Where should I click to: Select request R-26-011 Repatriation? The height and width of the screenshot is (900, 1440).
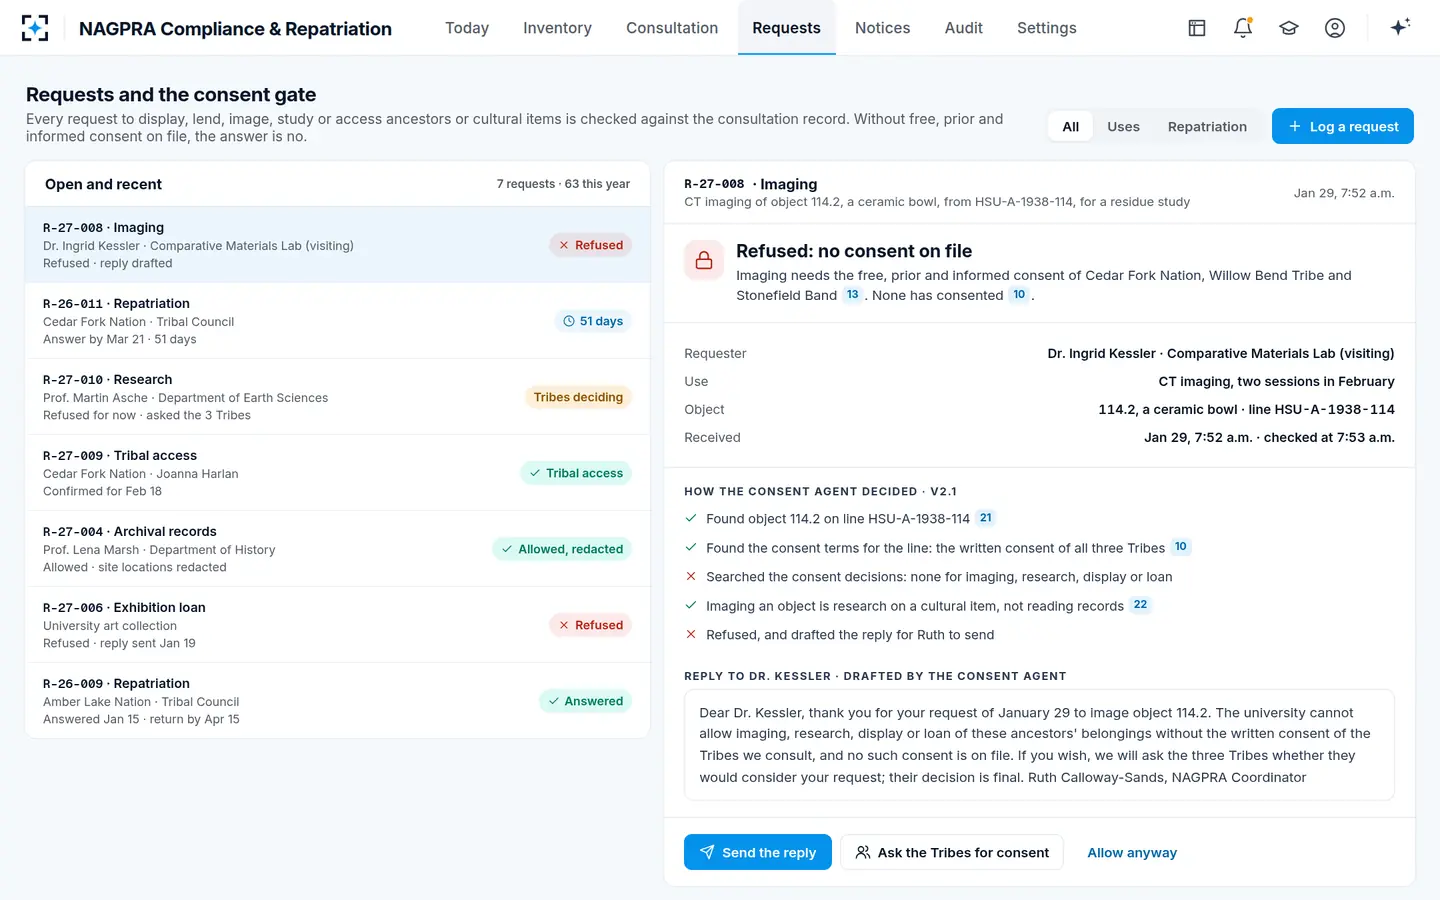coord(338,321)
